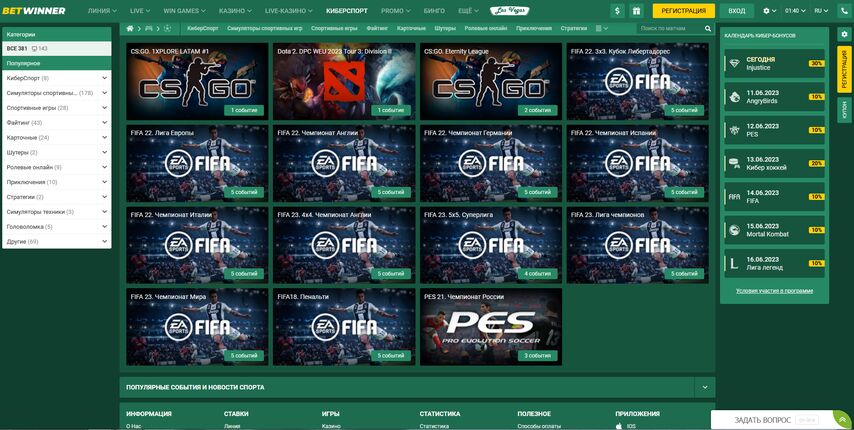Open the FIFA 23 Лига чемпионов card

(x=638, y=245)
